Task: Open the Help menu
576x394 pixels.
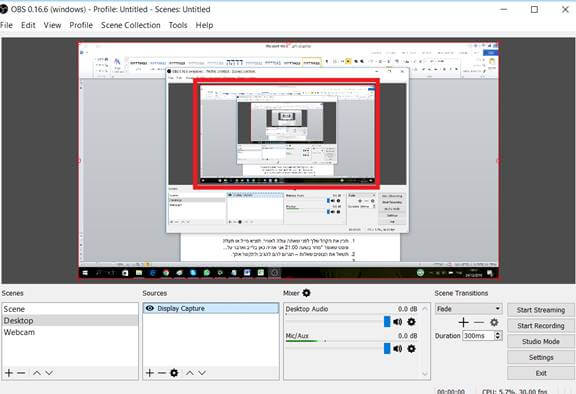Action: click(x=204, y=25)
